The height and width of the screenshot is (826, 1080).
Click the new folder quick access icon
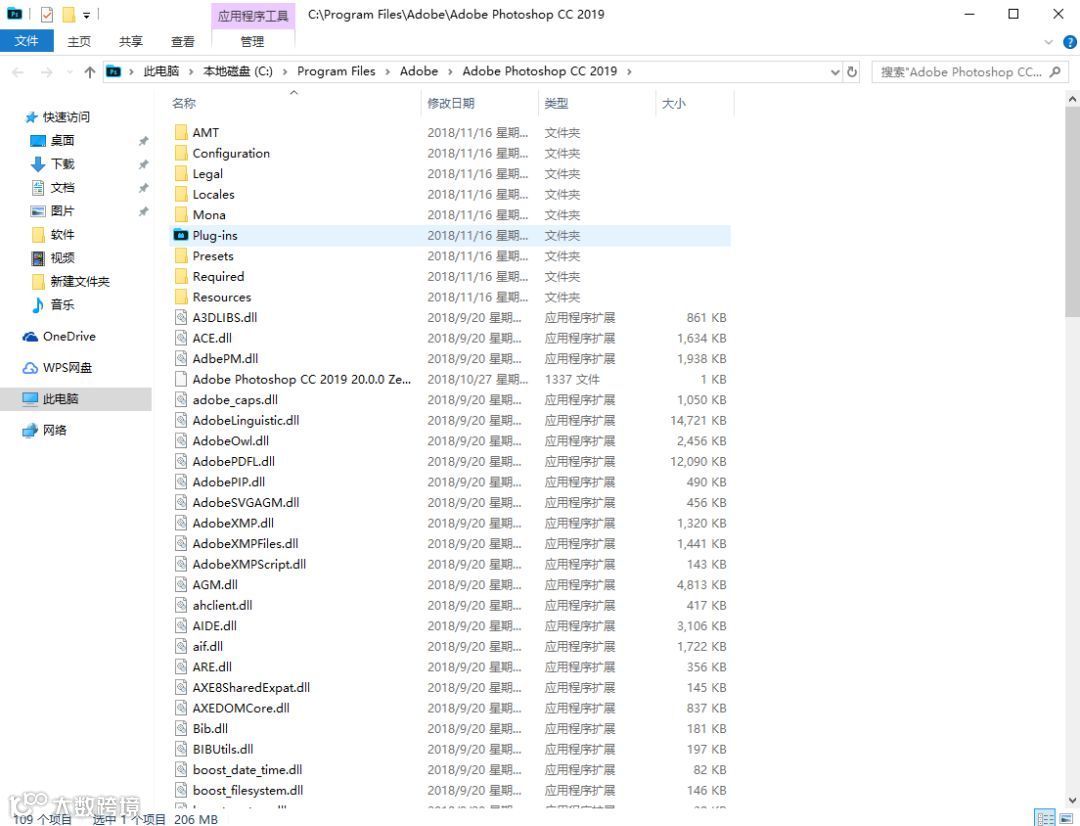[68, 14]
